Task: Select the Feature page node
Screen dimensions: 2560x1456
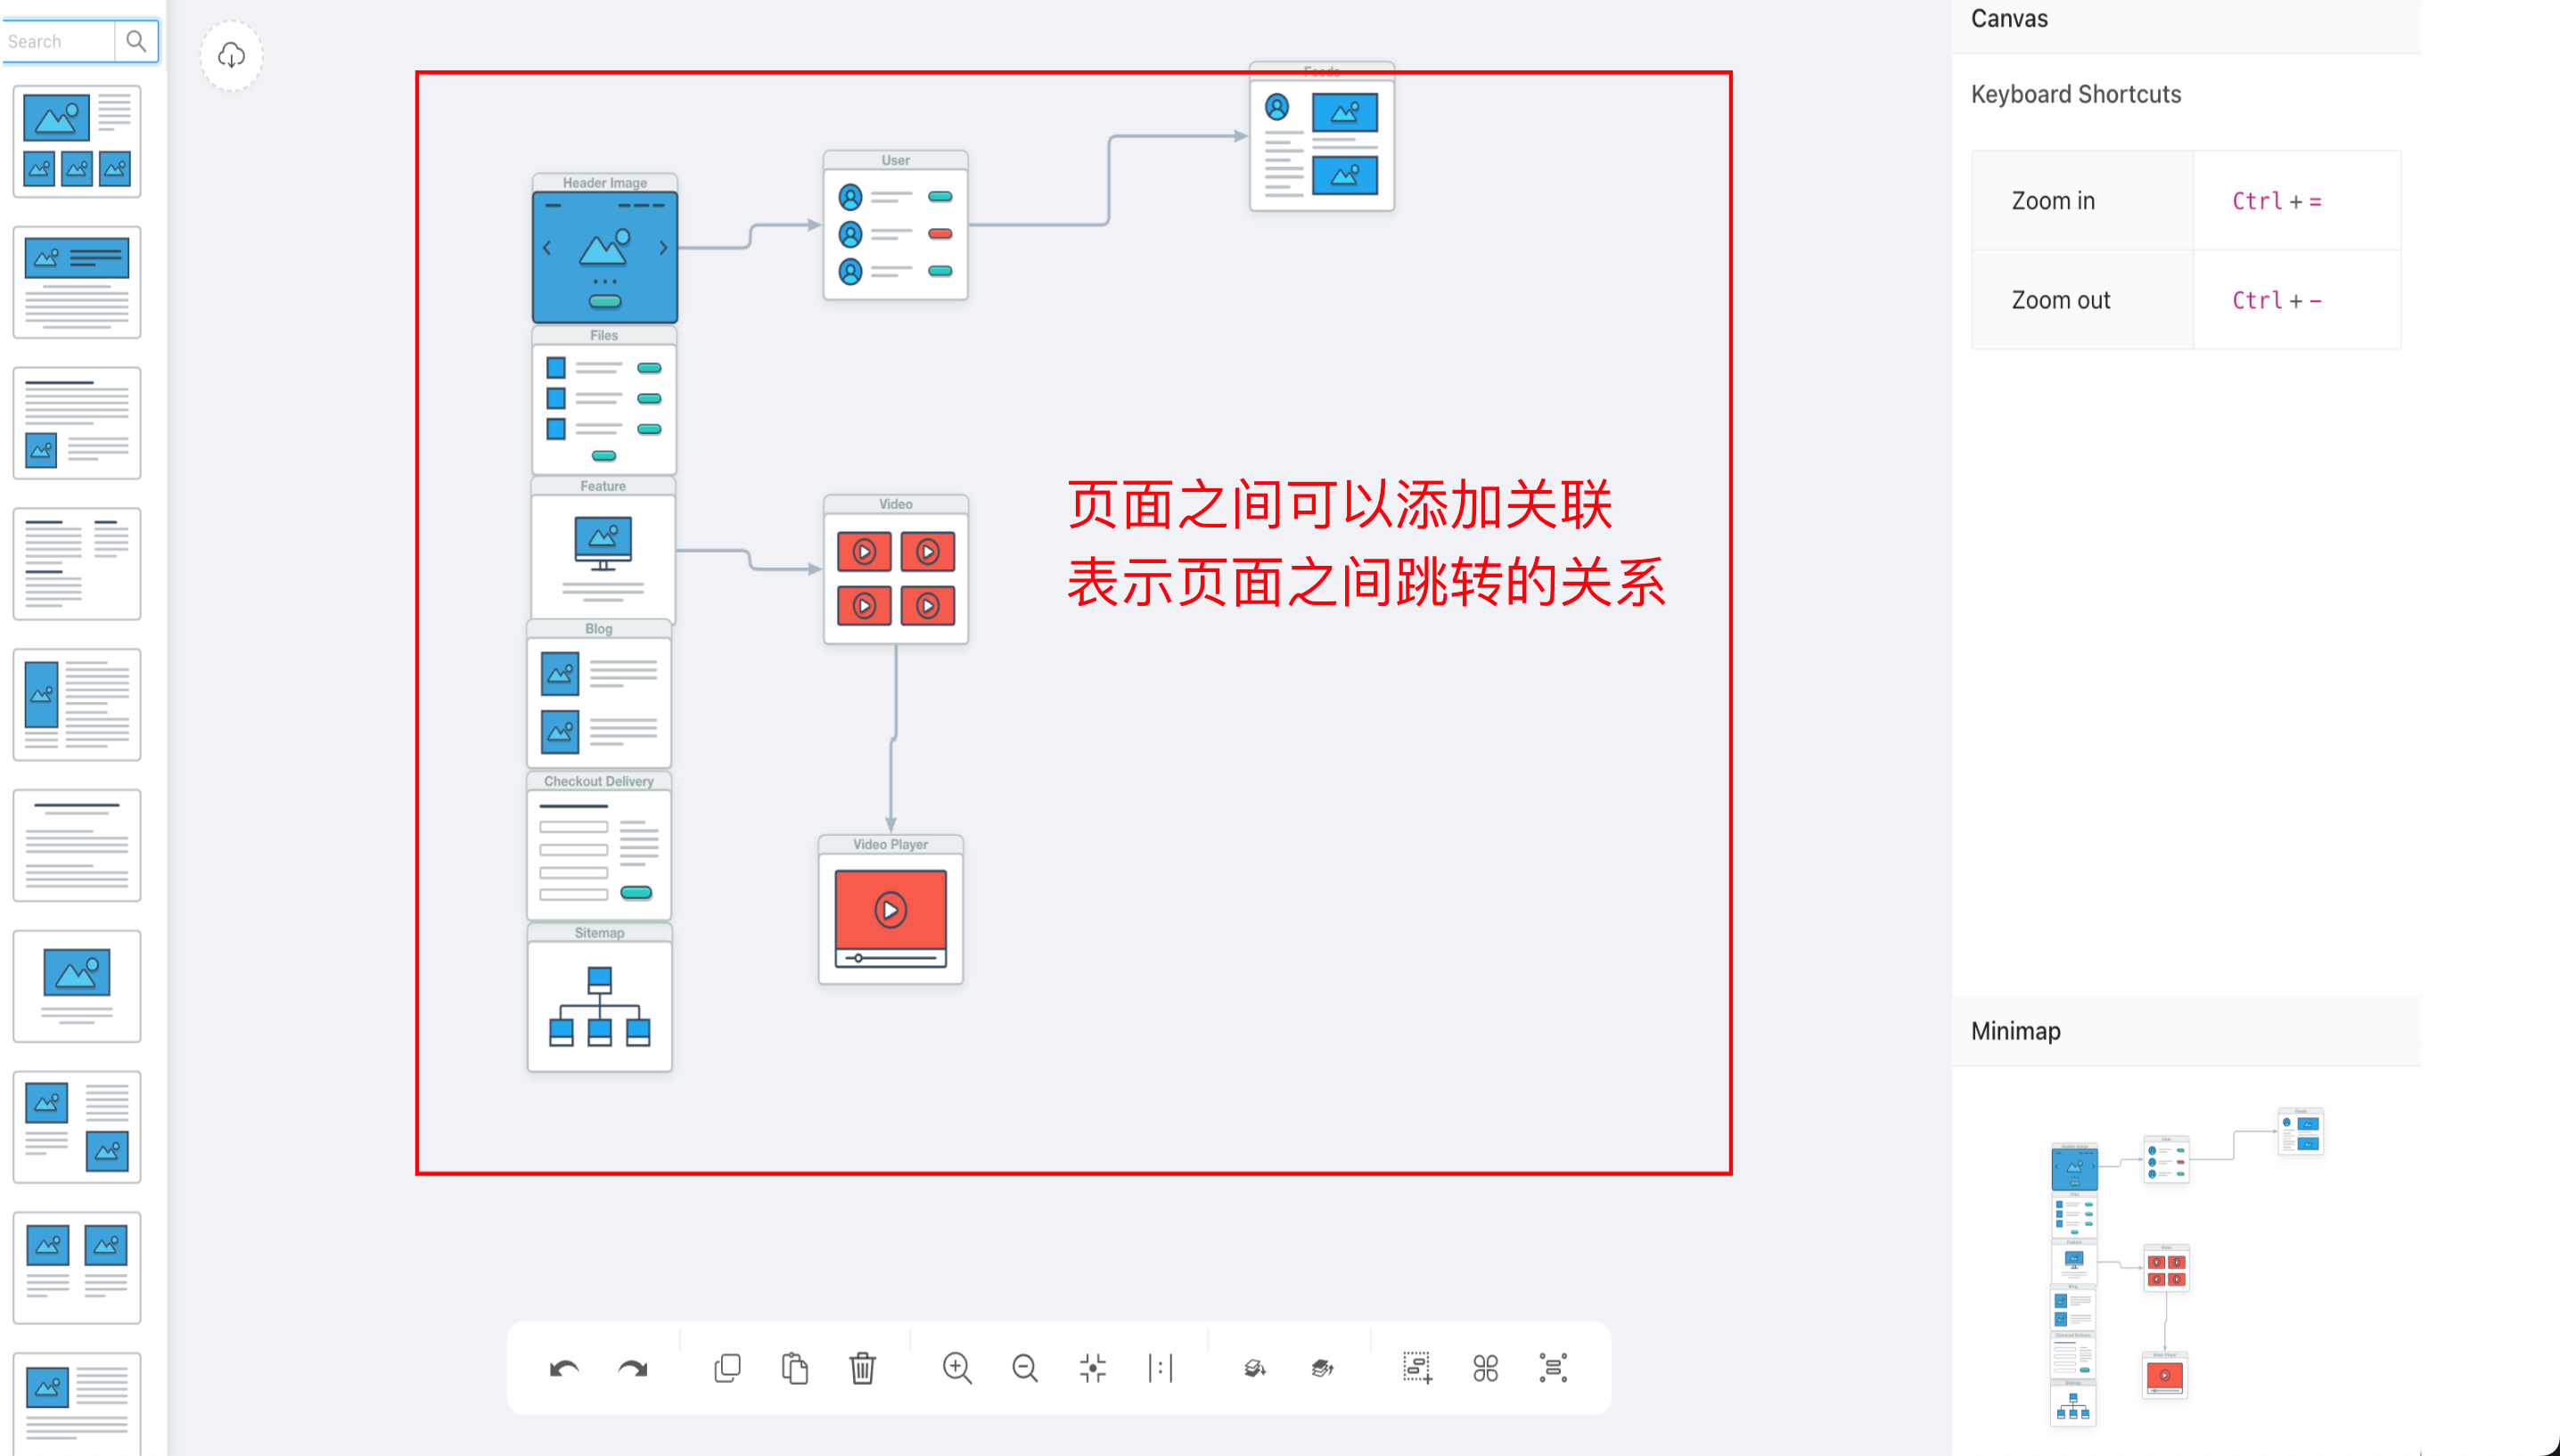Action: click(603, 550)
